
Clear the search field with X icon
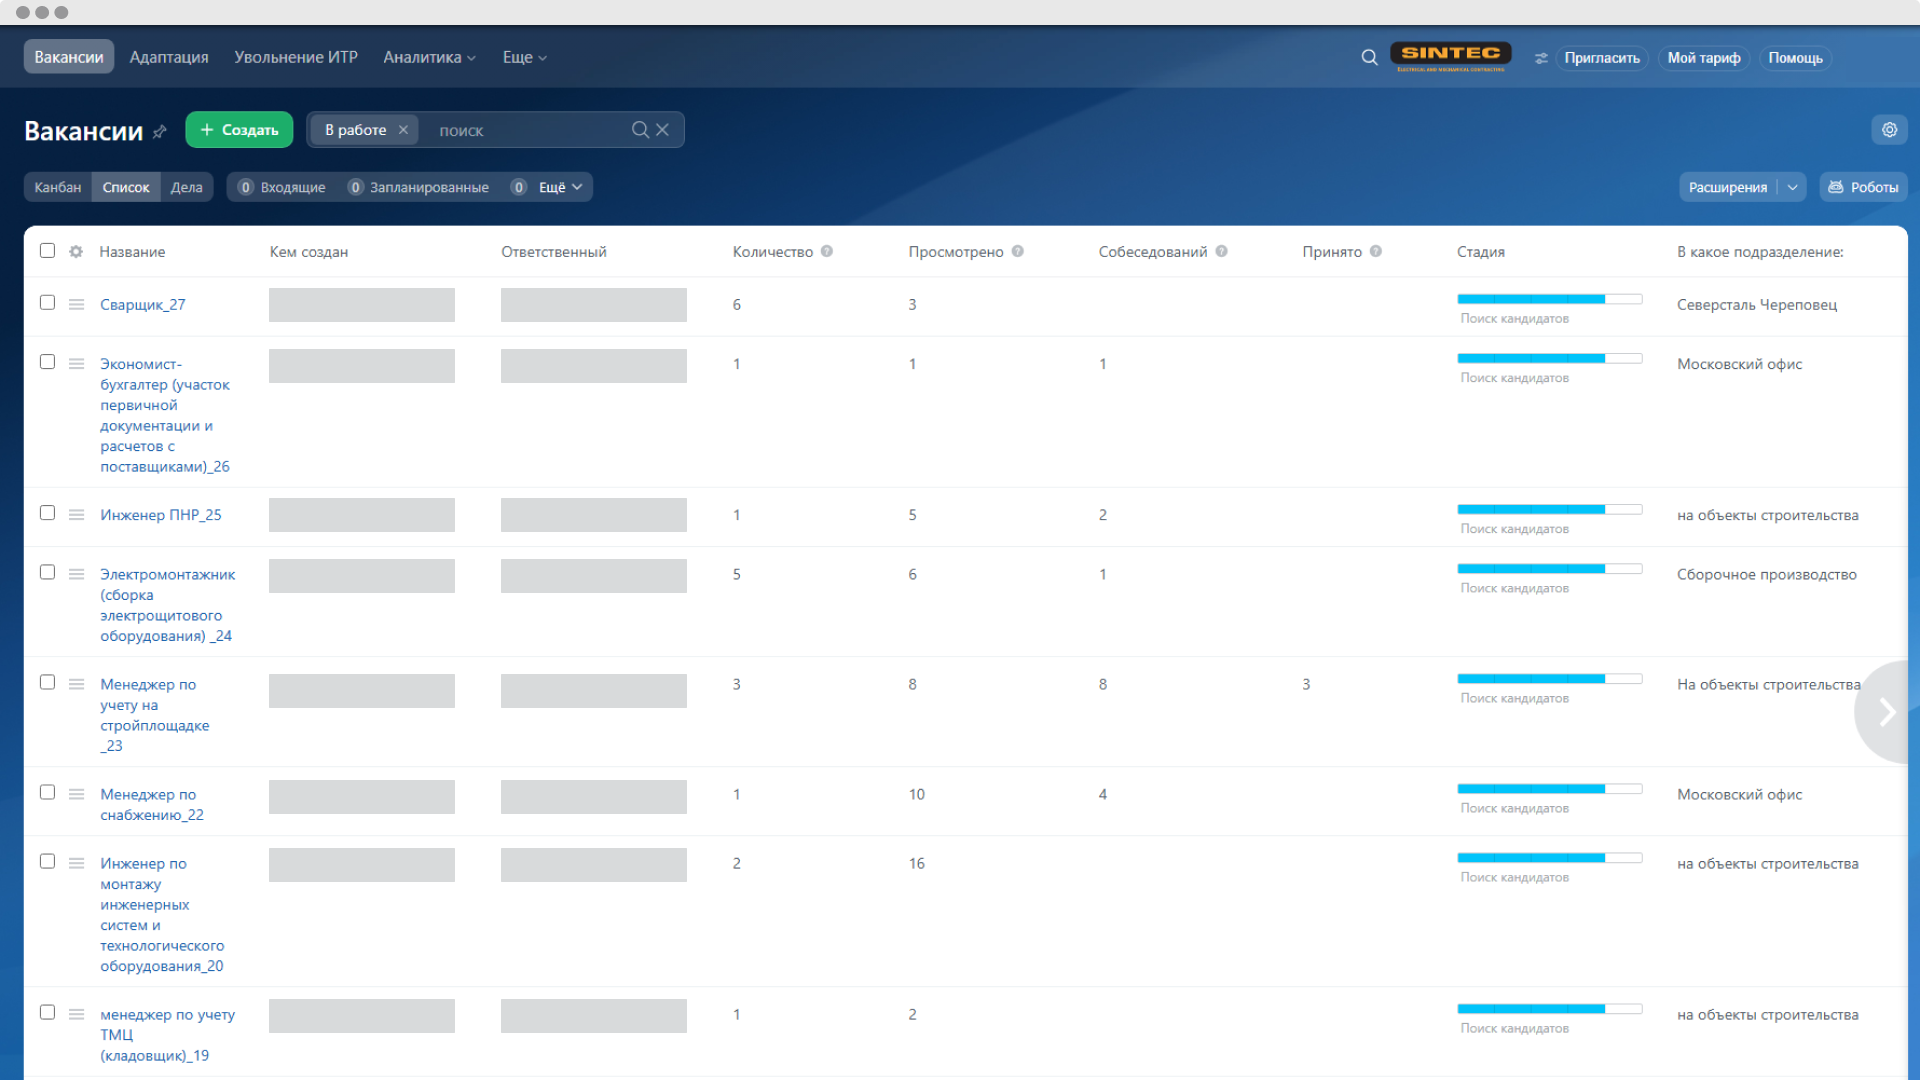[x=662, y=130]
